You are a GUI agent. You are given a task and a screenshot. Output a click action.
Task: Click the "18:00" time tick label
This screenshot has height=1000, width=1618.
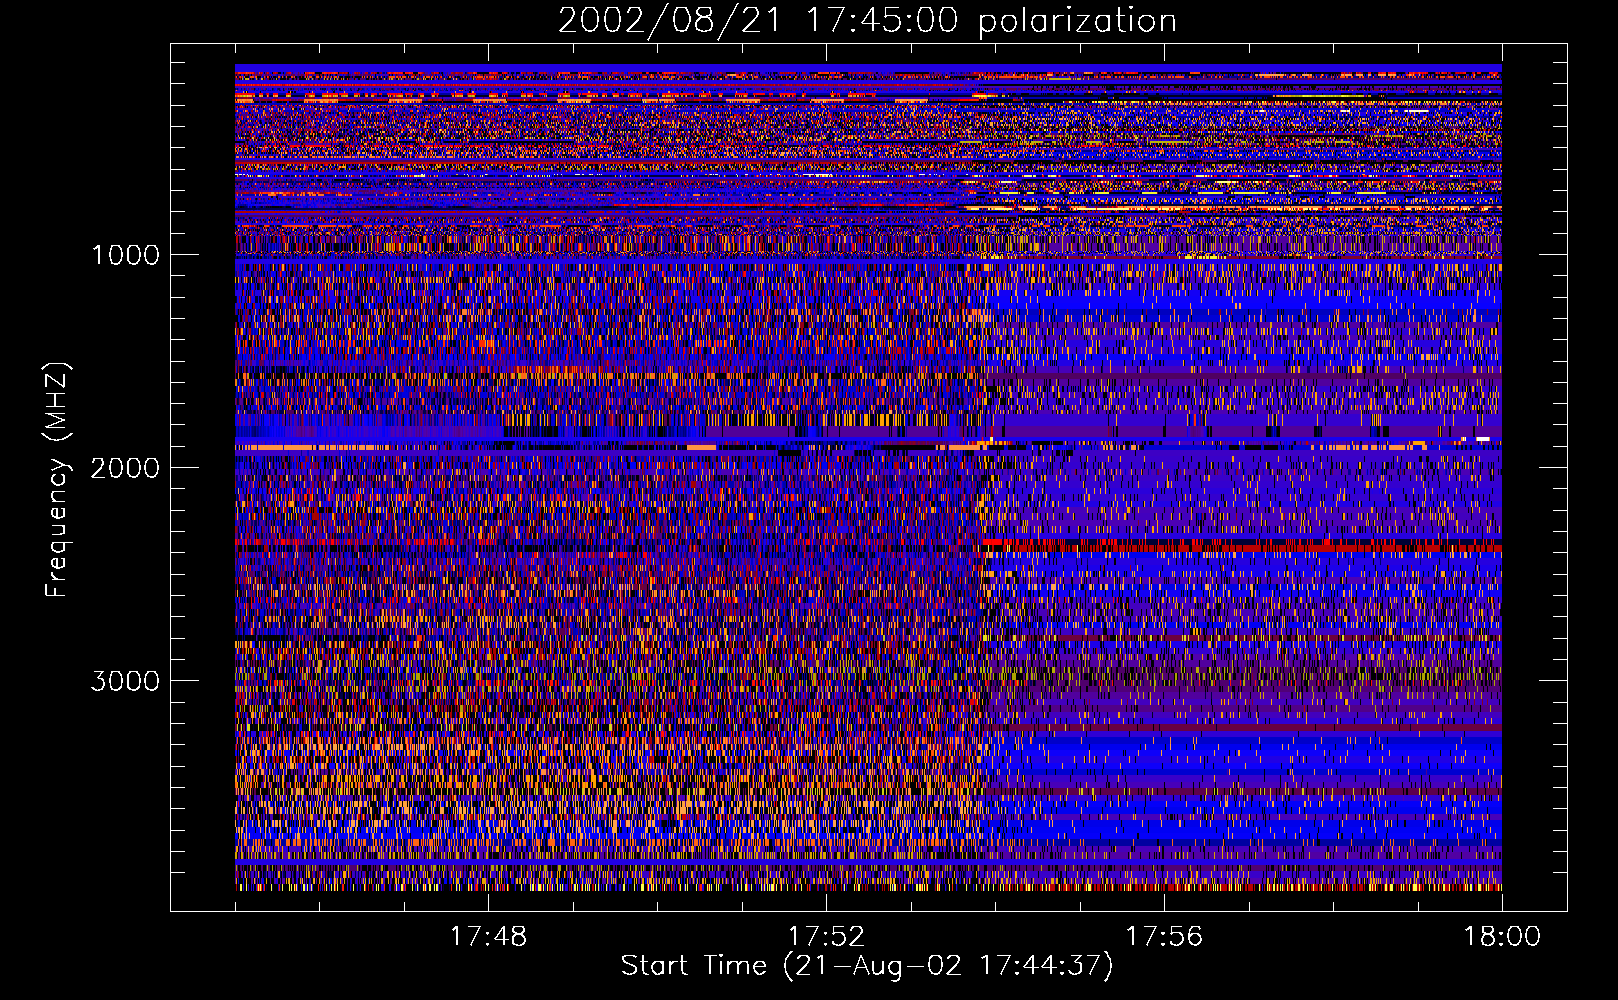(1502, 937)
